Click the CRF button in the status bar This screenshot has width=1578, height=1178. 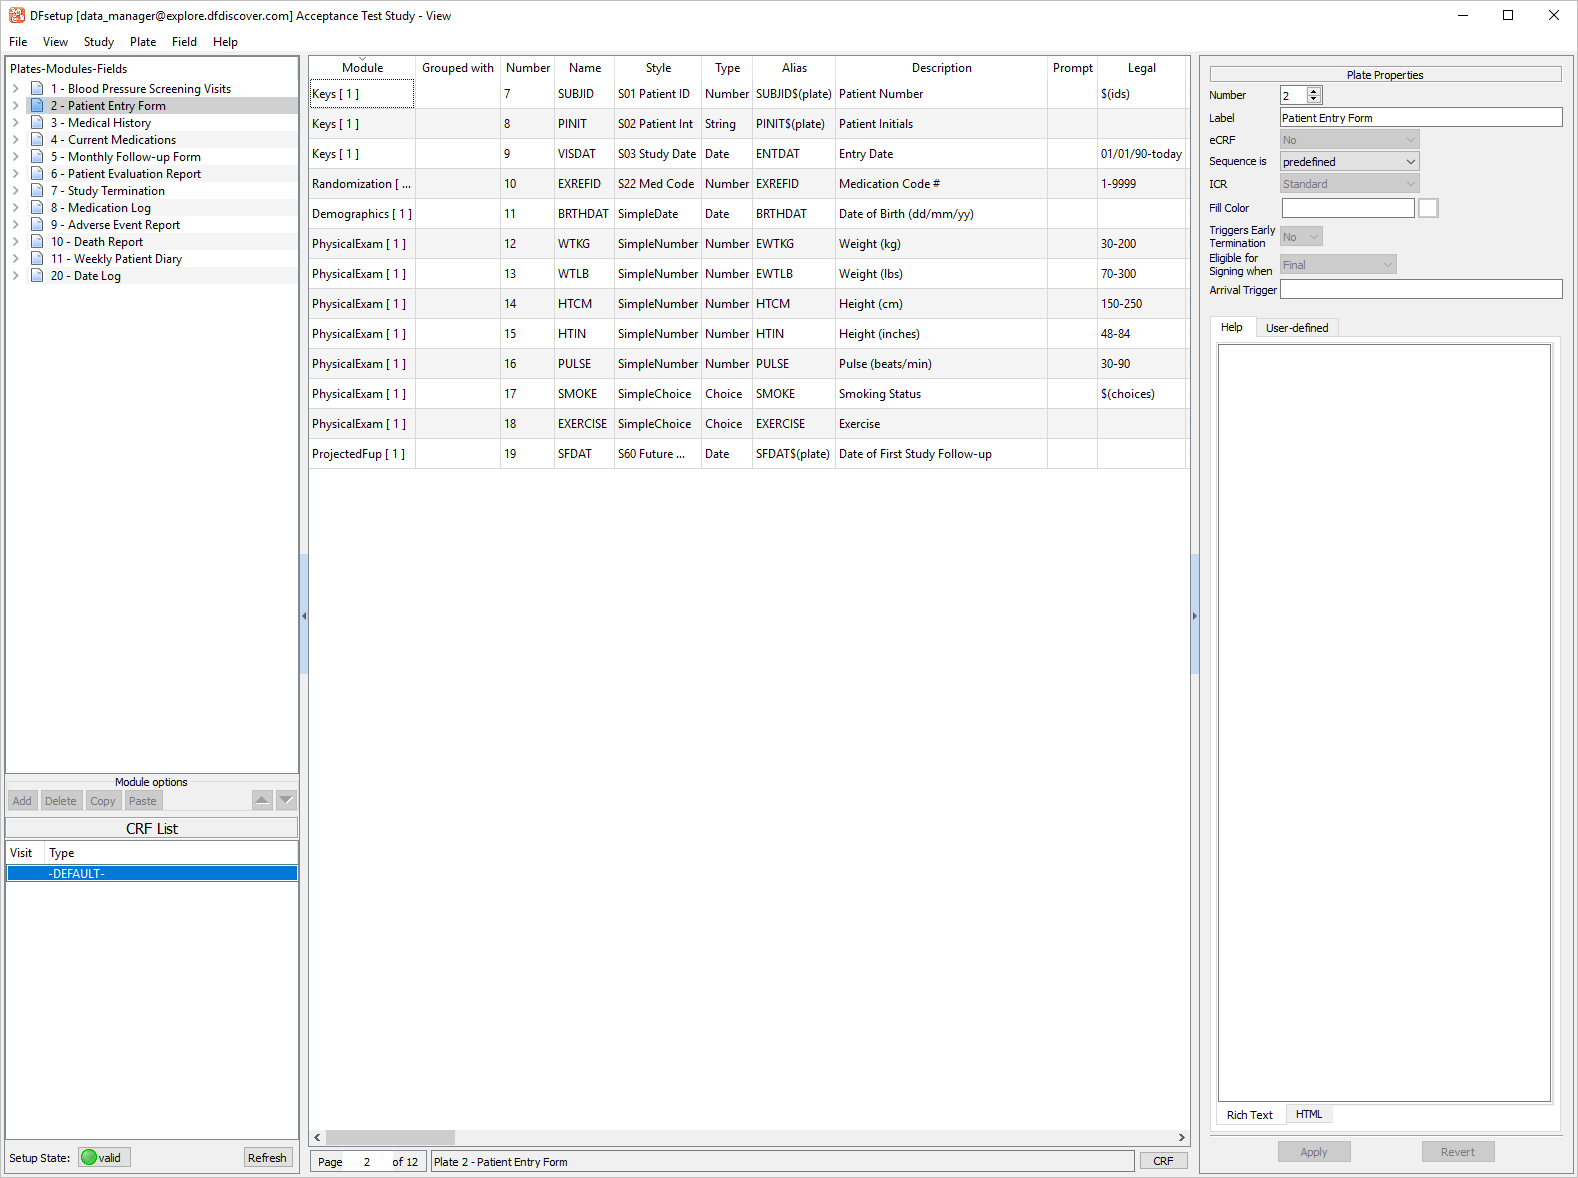tap(1163, 1161)
